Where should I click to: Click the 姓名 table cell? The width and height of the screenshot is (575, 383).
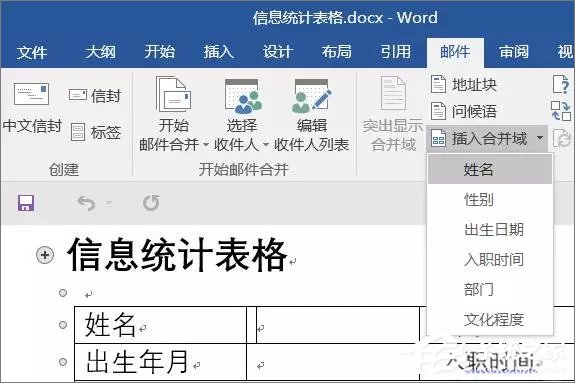160,325
